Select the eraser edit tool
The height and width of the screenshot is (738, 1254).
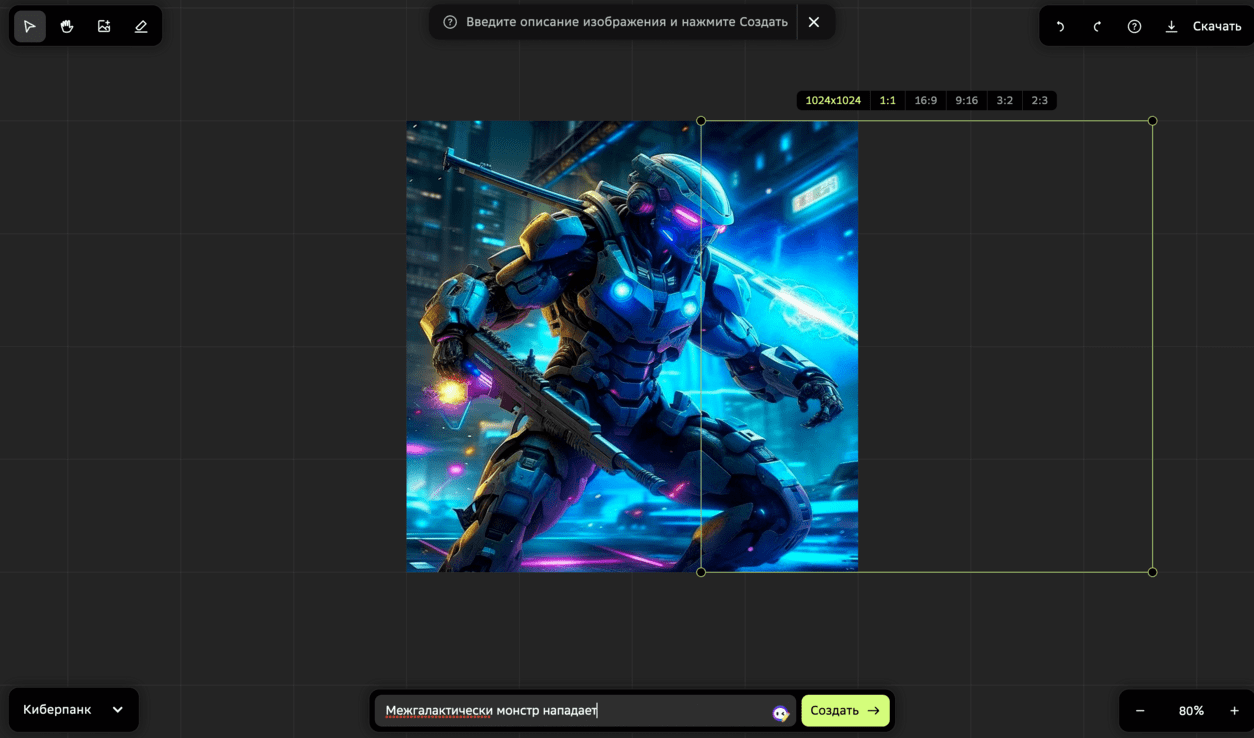141,26
